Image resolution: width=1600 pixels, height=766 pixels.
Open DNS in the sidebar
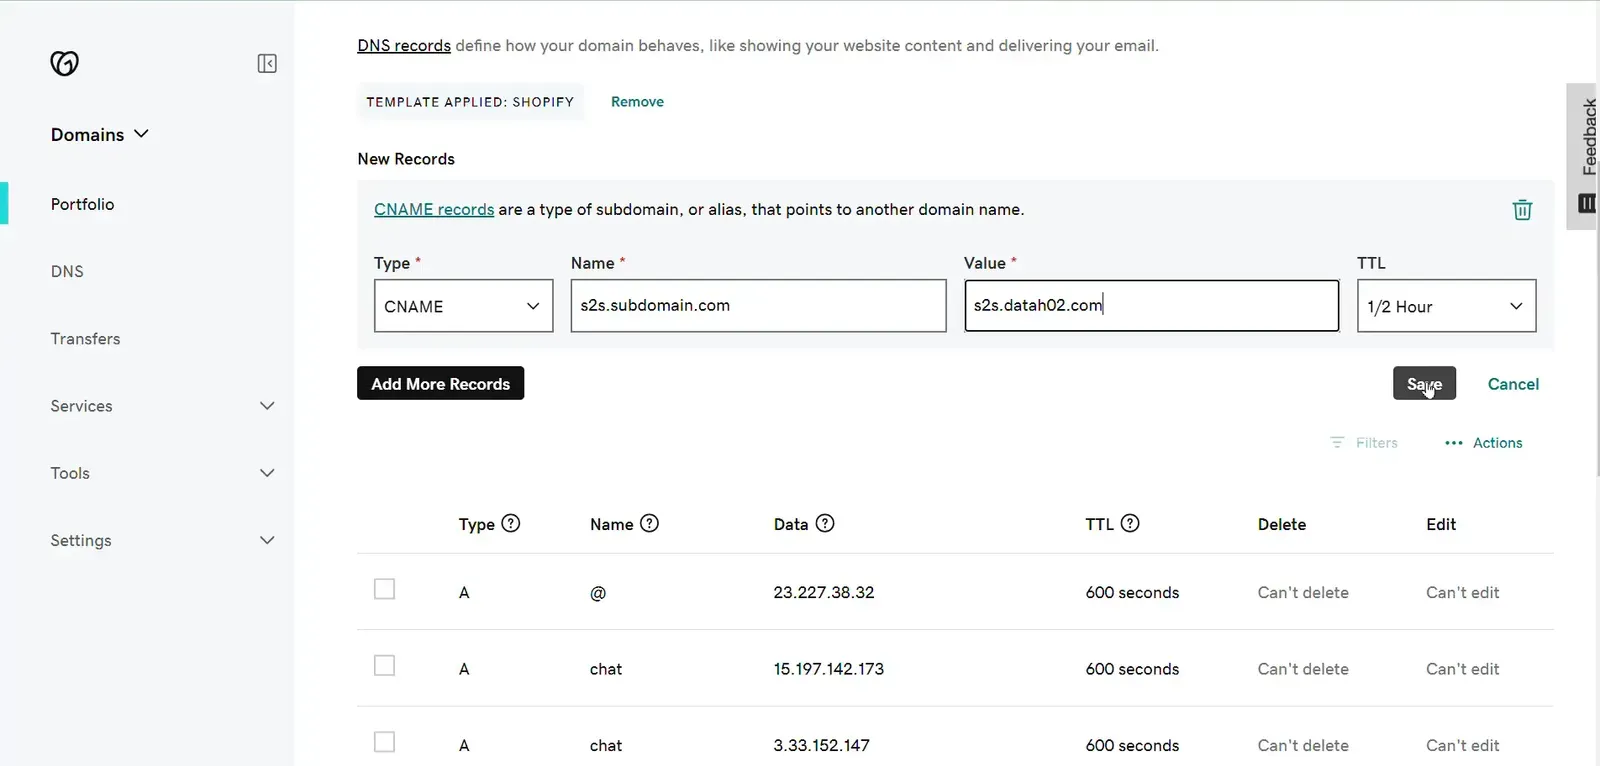(x=67, y=271)
